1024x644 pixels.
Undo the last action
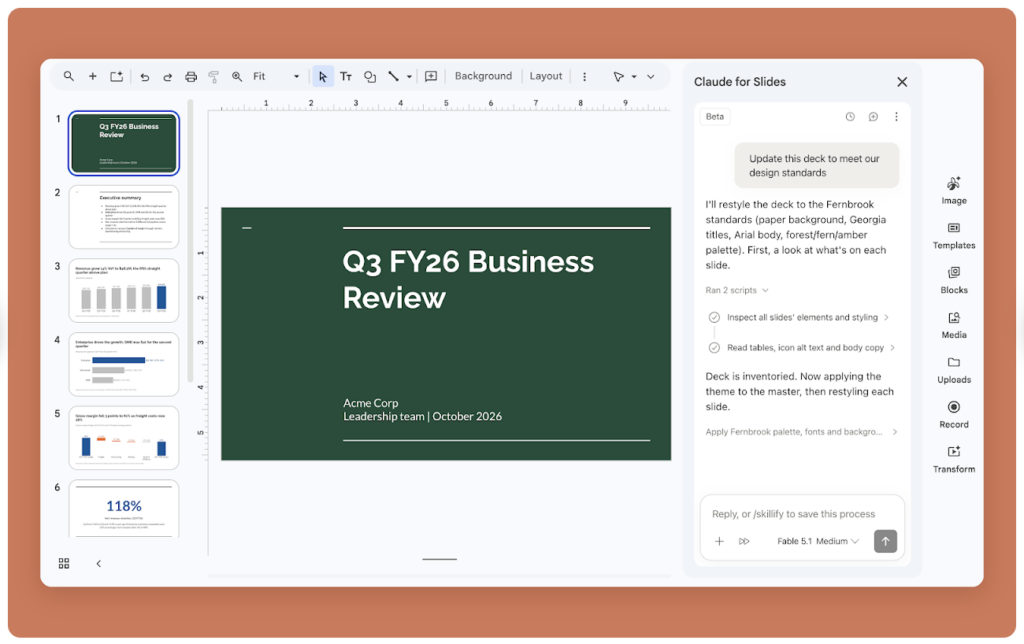pyautogui.click(x=144, y=76)
